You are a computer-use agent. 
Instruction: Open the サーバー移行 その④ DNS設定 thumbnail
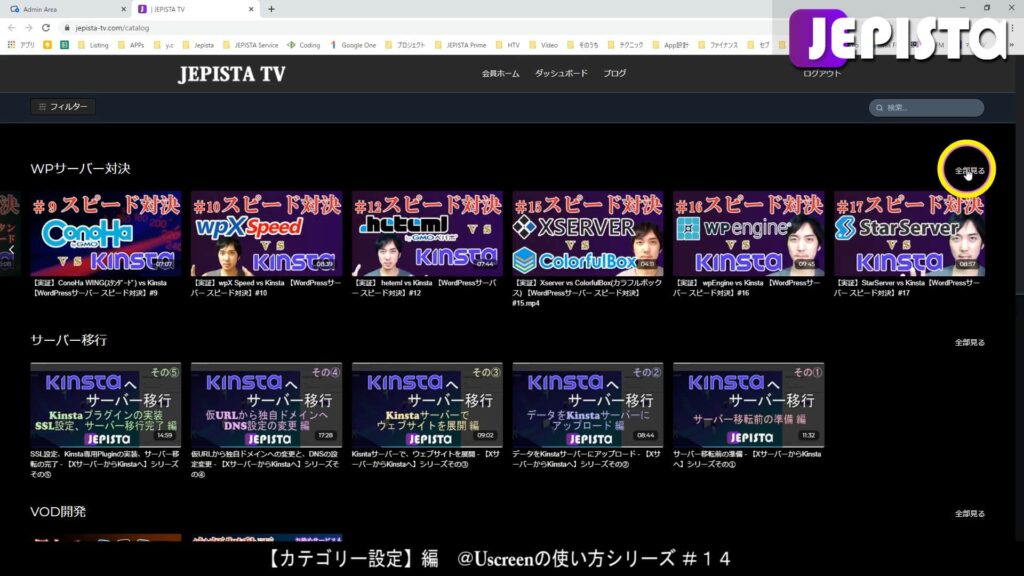(x=266, y=405)
